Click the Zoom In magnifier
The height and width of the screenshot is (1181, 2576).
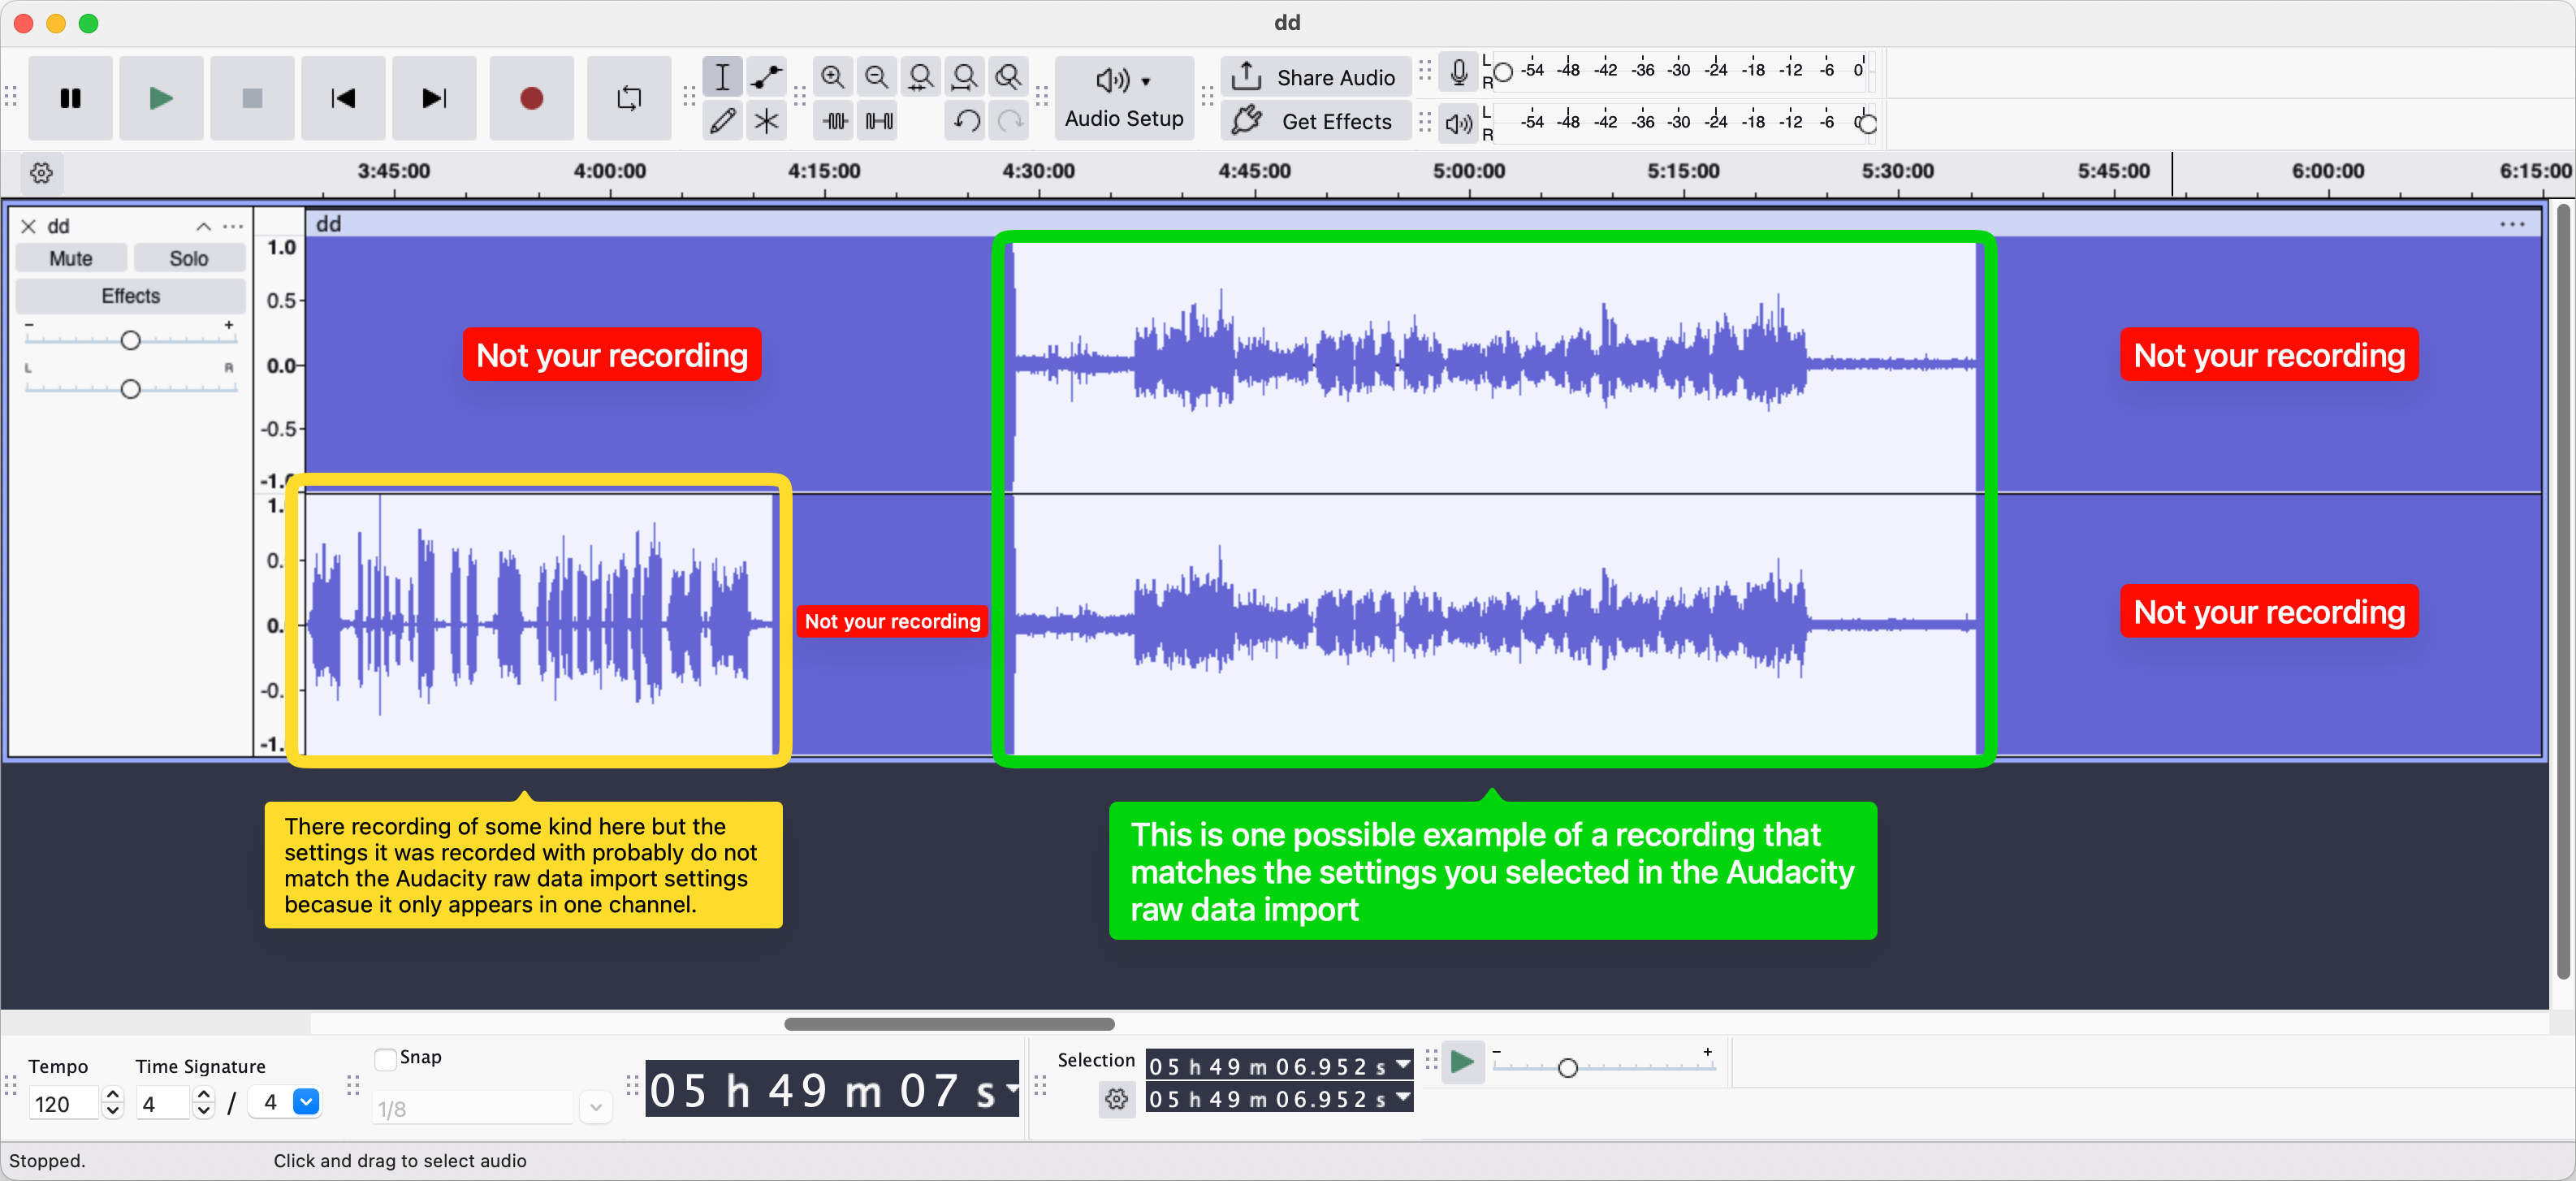click(832, 77)
